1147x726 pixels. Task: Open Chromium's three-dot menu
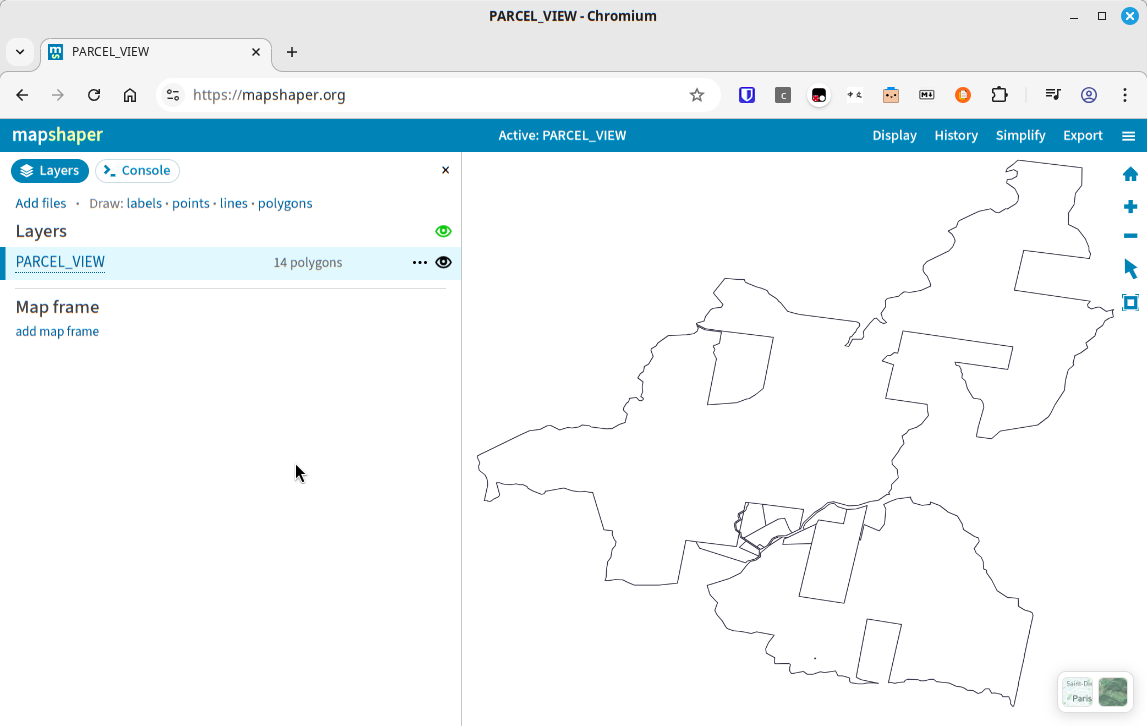(x=1125, y=95)
